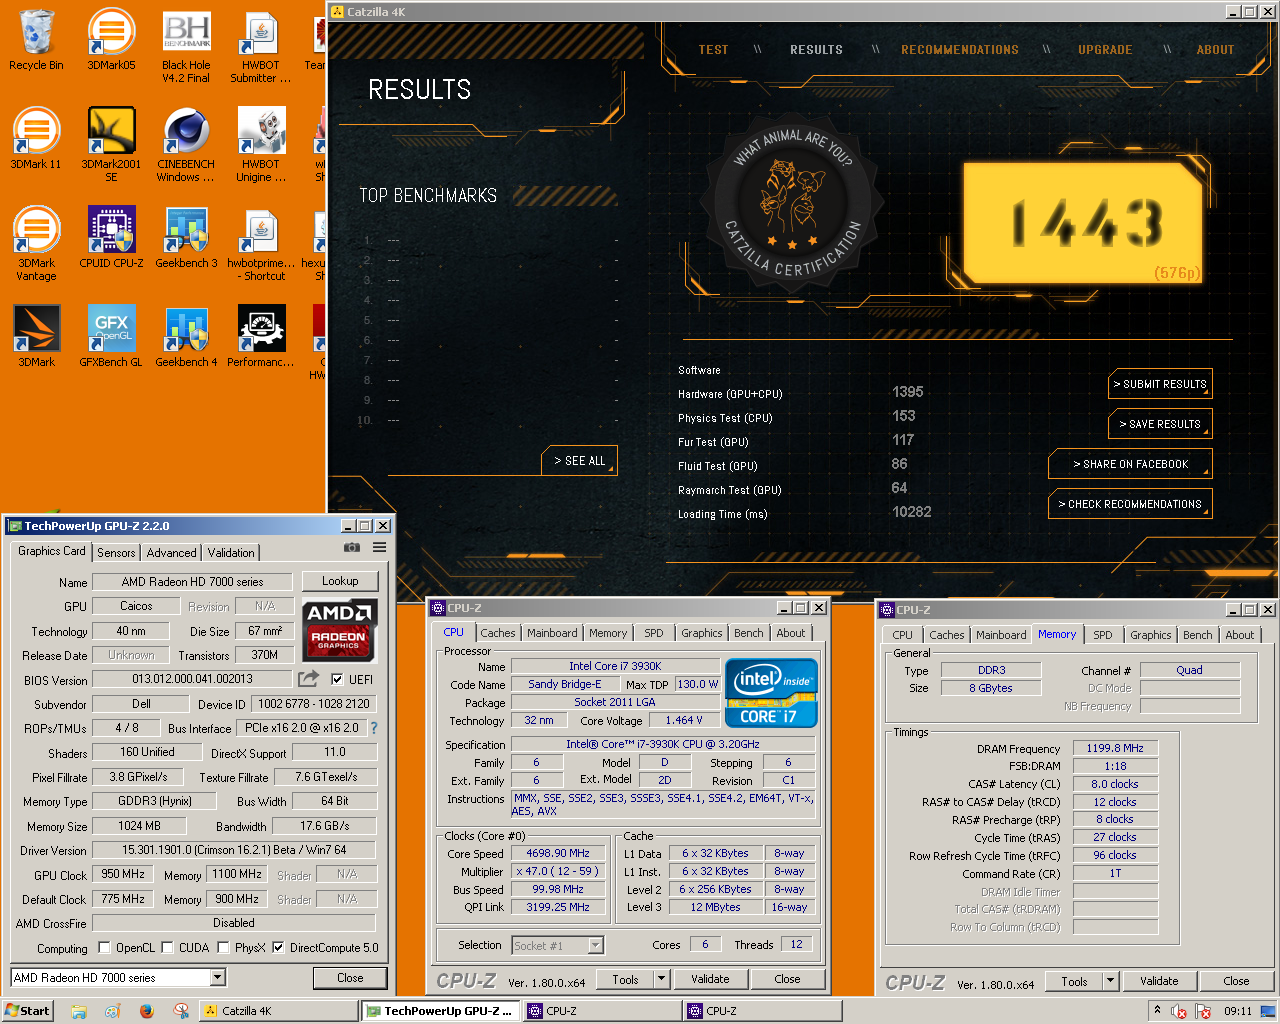Open the Recycle Bin desktop icon
Image resolution: width=1280 pixels, height=1024 pixels.
36,40
